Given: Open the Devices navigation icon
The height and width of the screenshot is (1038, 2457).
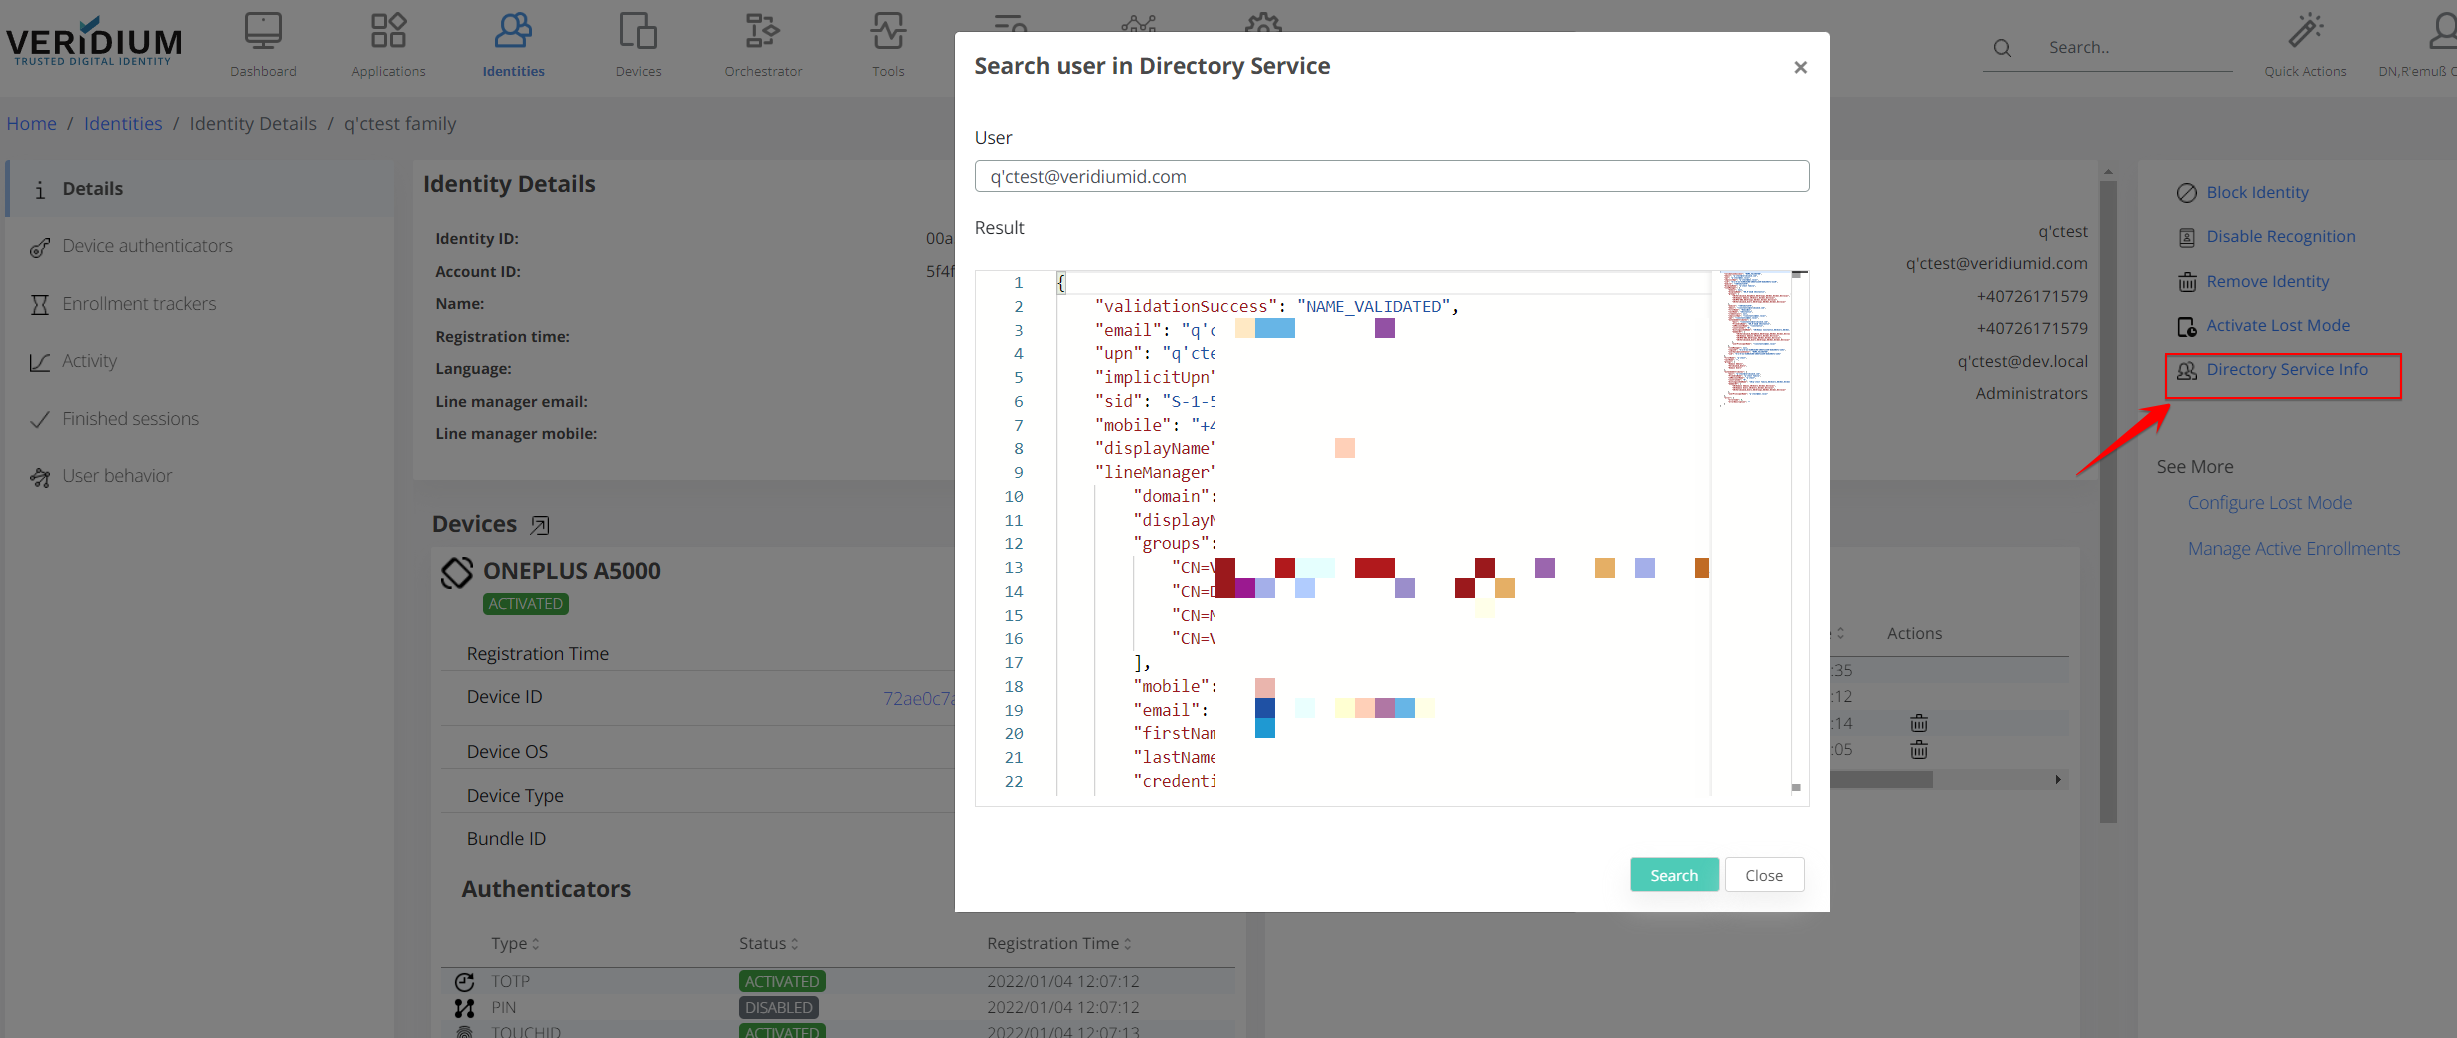Looking at the screenshot, I should [x=638, y=33].
